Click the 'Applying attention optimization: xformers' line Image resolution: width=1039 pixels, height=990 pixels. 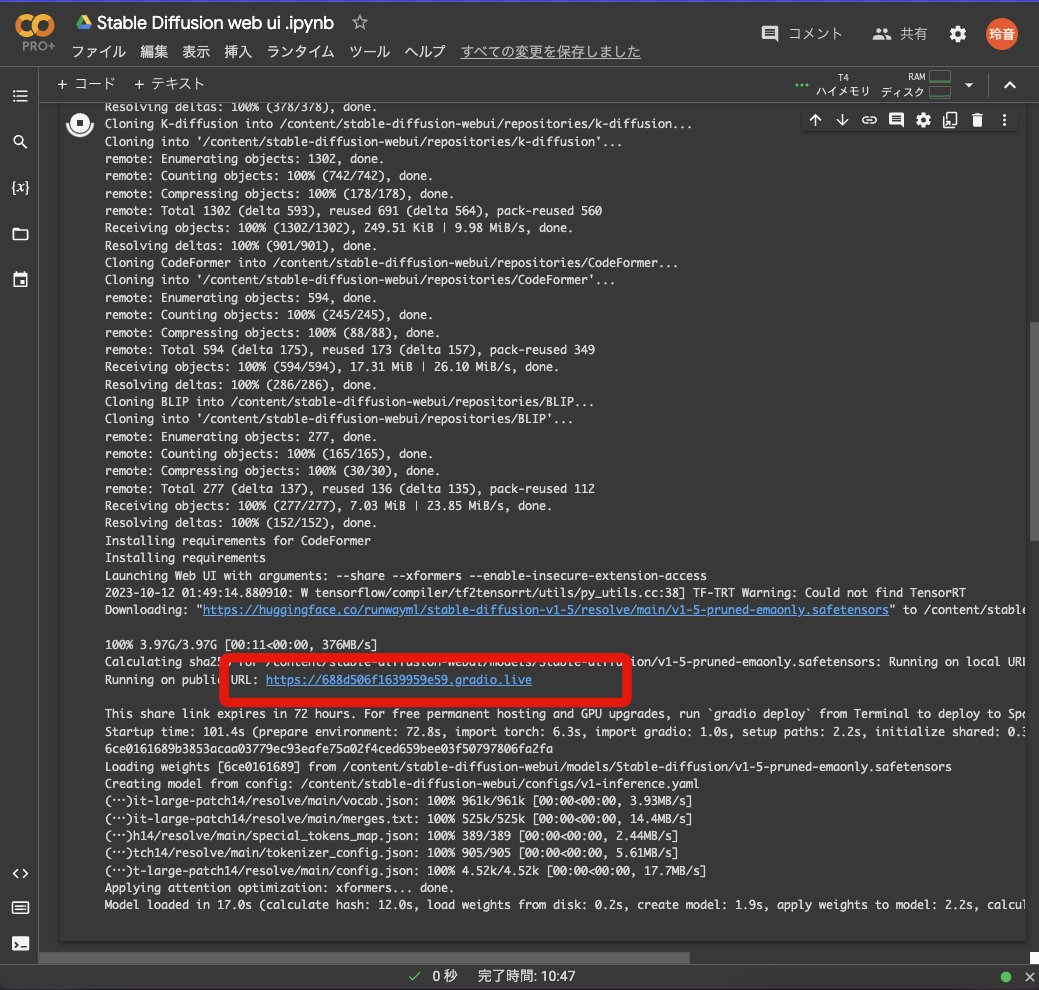tap(279, 887)
